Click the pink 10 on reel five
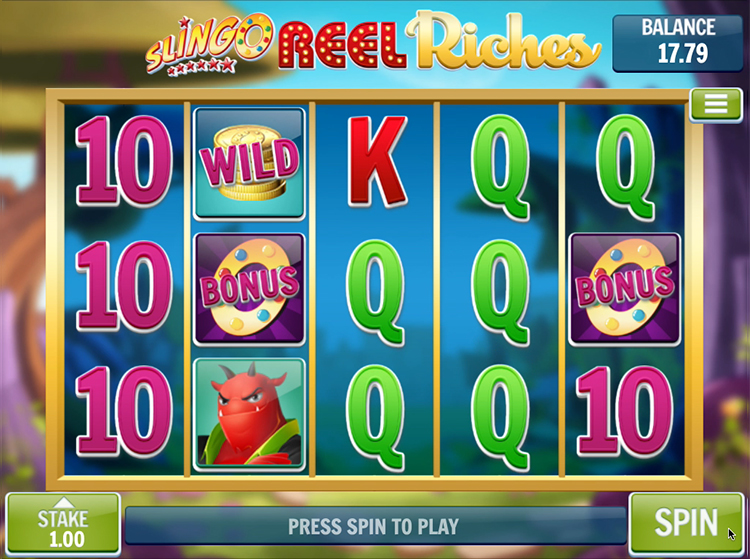 tap(624, 411)
